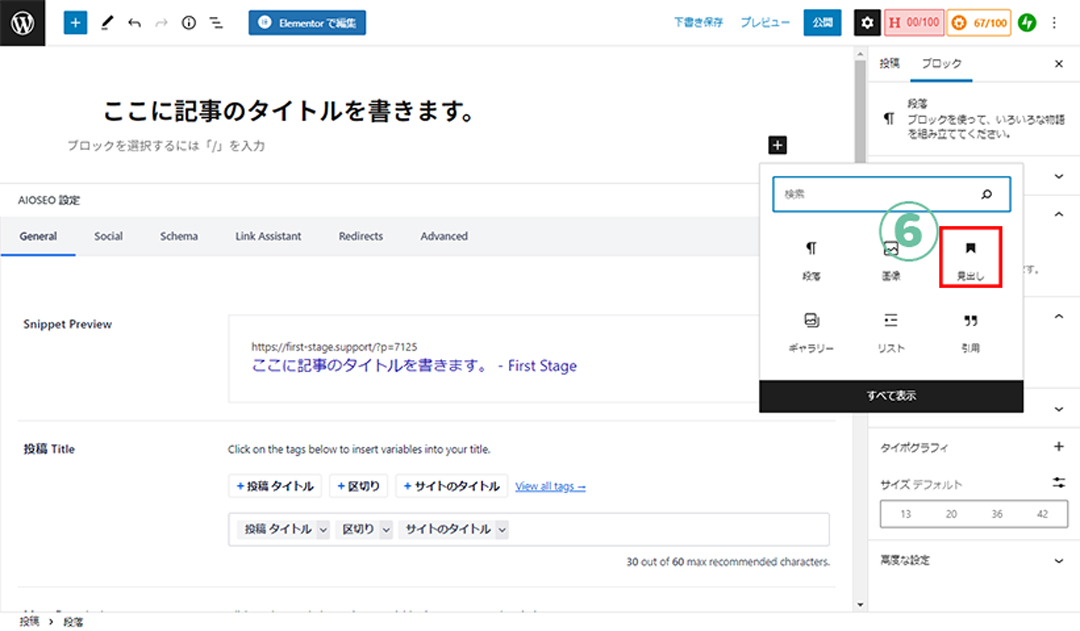Open the 投稿 タイトル tag dropdown arrow
1080x631 pixels.
click(x=323, y=530)
